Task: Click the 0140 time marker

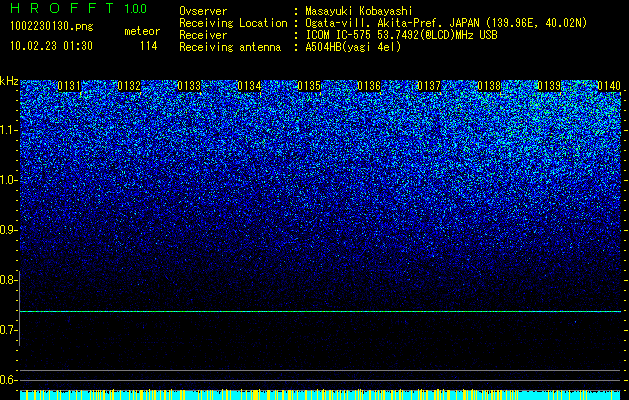Action: [x=609, y=86]
